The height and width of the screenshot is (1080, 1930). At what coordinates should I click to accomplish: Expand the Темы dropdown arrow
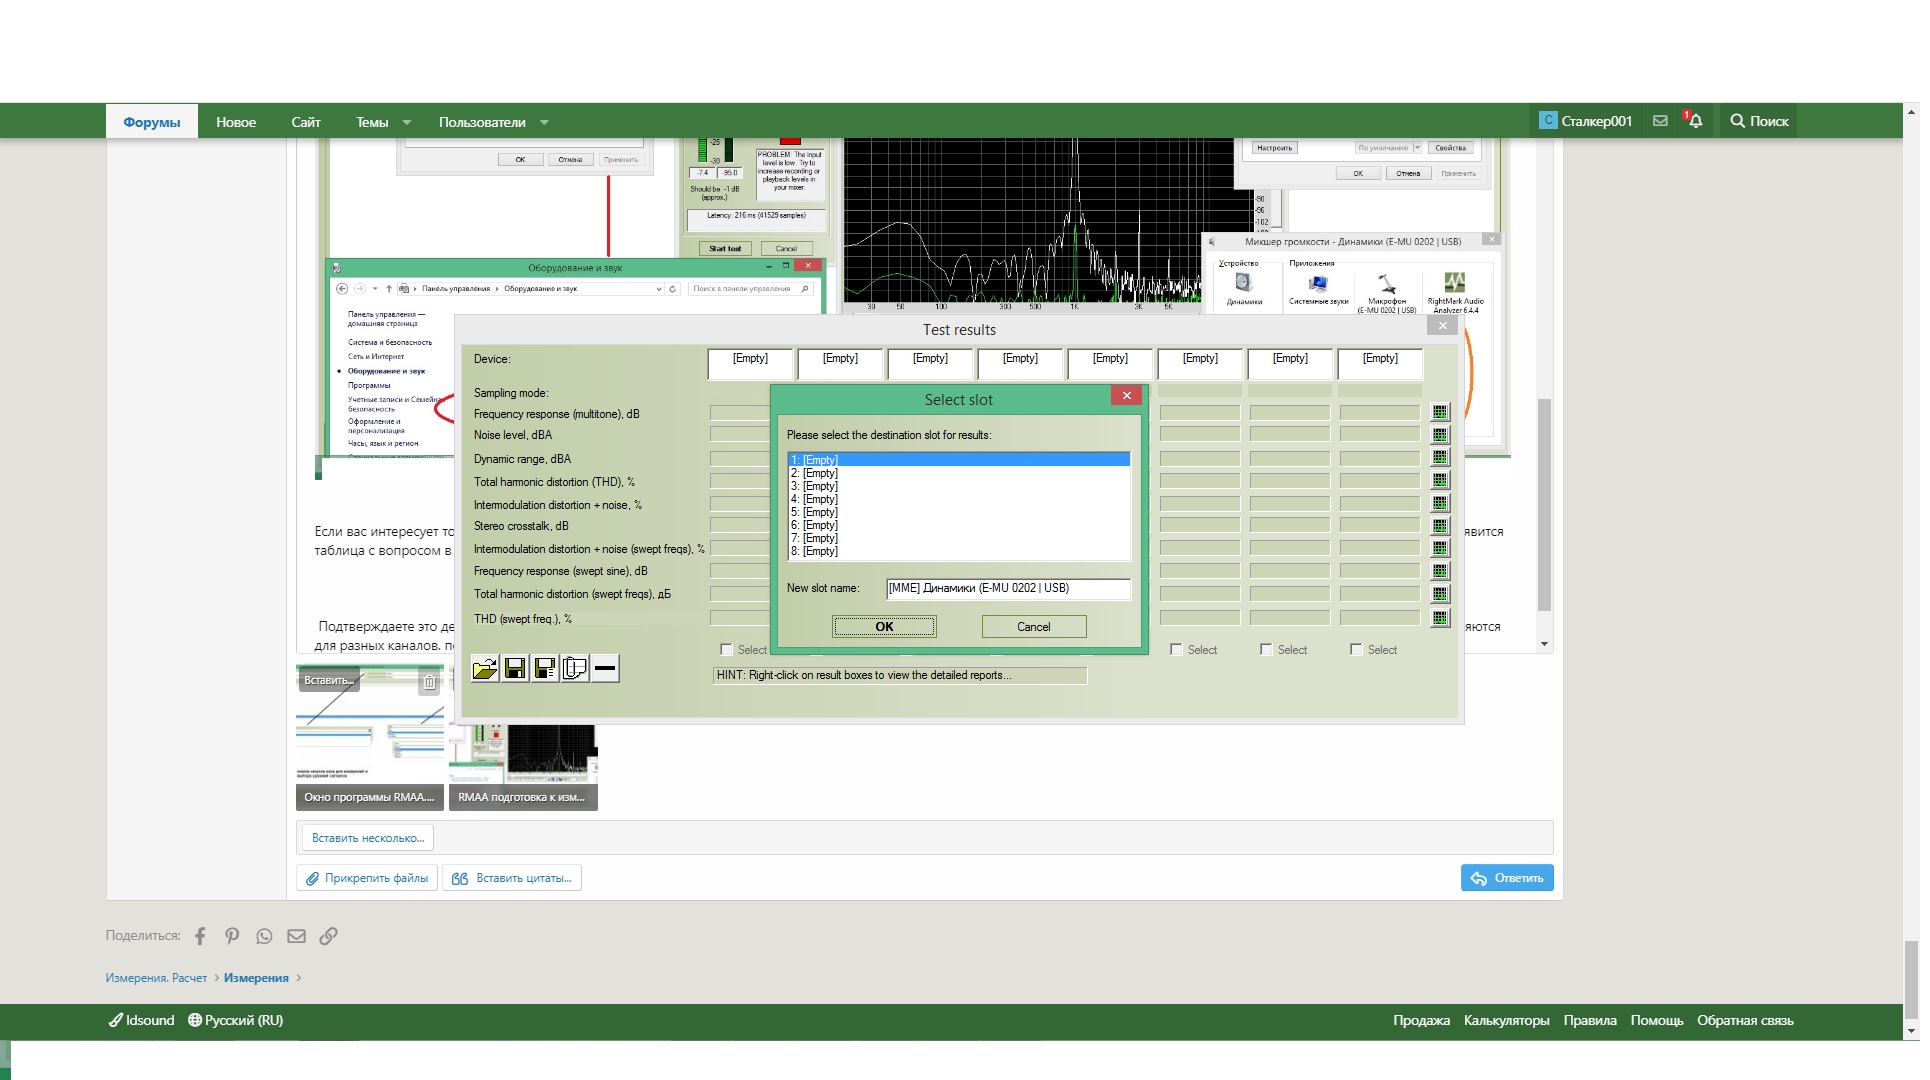point(407,122)
